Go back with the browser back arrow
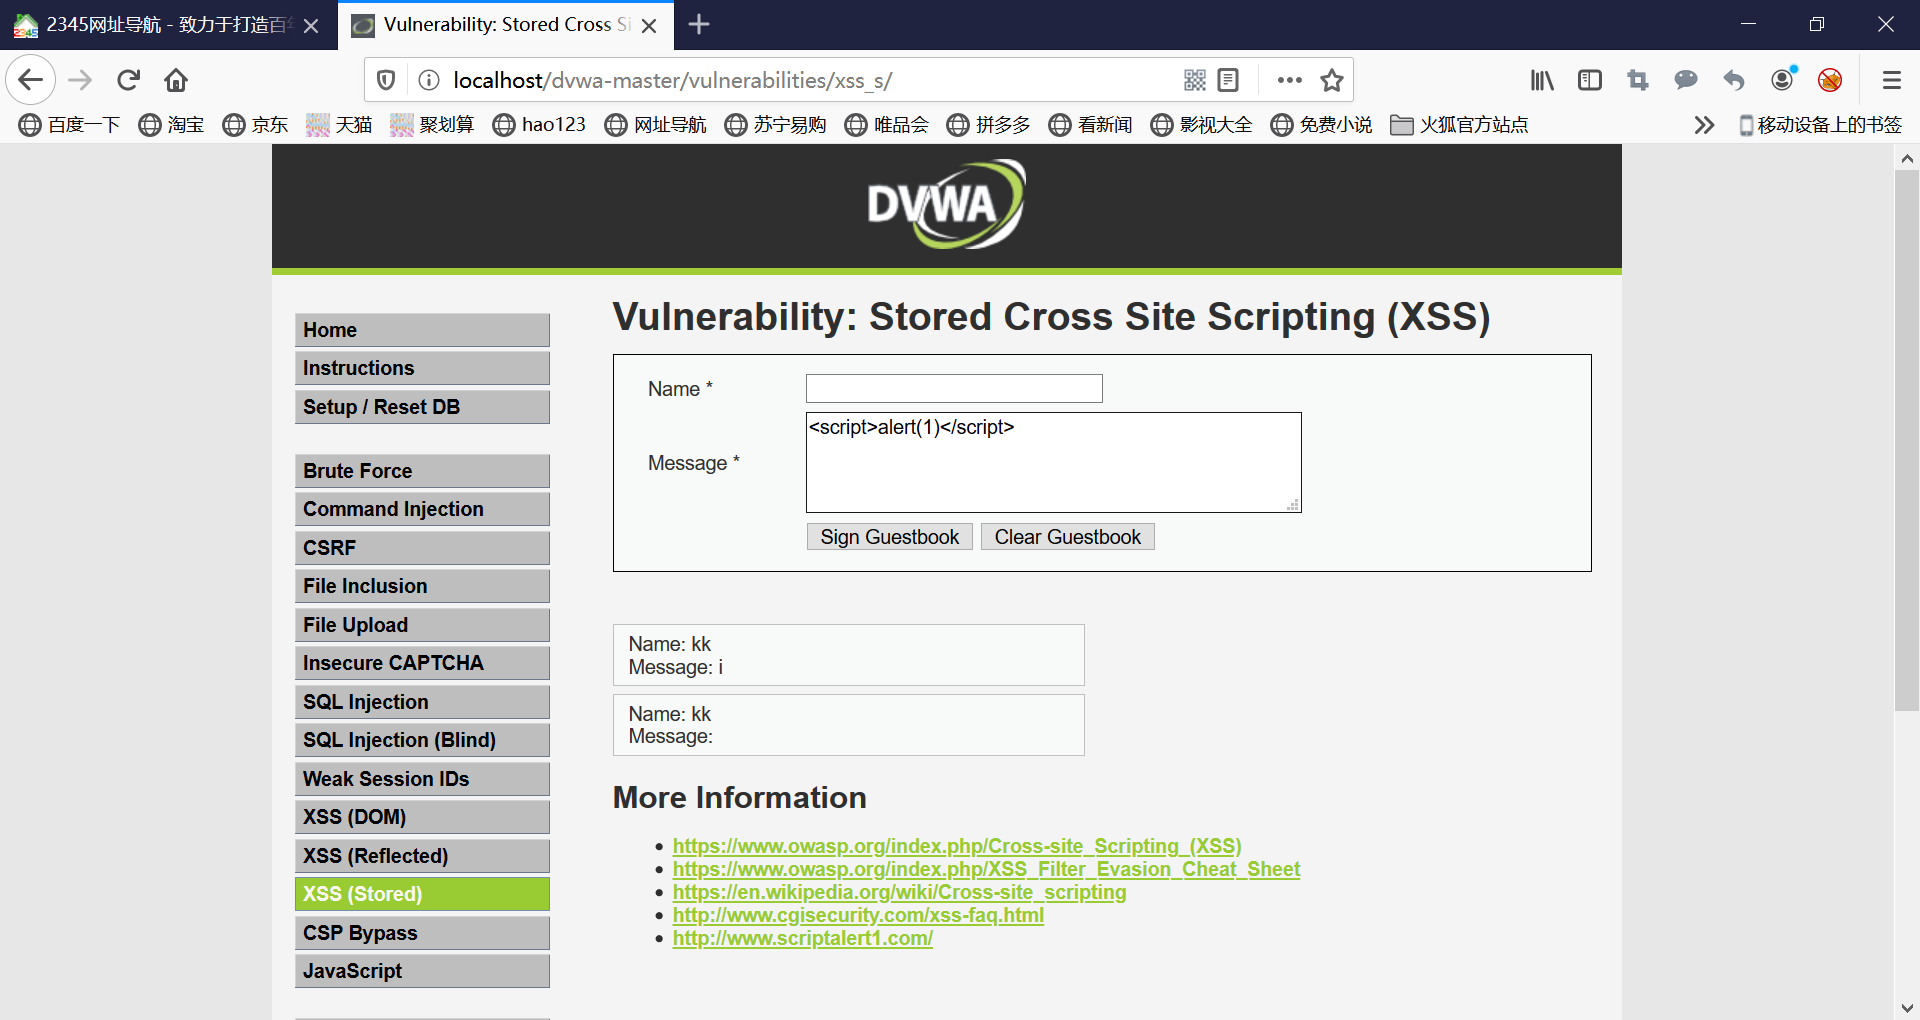 (x=30, y=80)
